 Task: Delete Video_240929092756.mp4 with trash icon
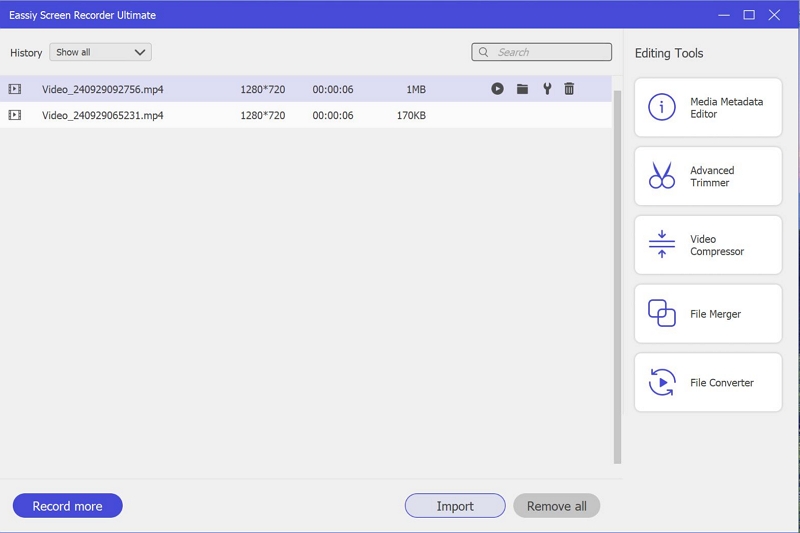tap(569, 89)
